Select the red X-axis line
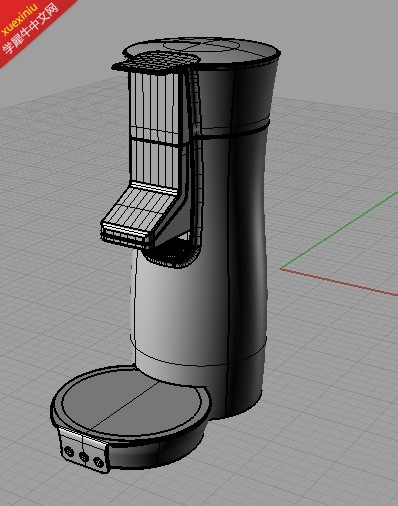Image resolution: width=398 pixels, height=506 pixels. coord(339,282)
